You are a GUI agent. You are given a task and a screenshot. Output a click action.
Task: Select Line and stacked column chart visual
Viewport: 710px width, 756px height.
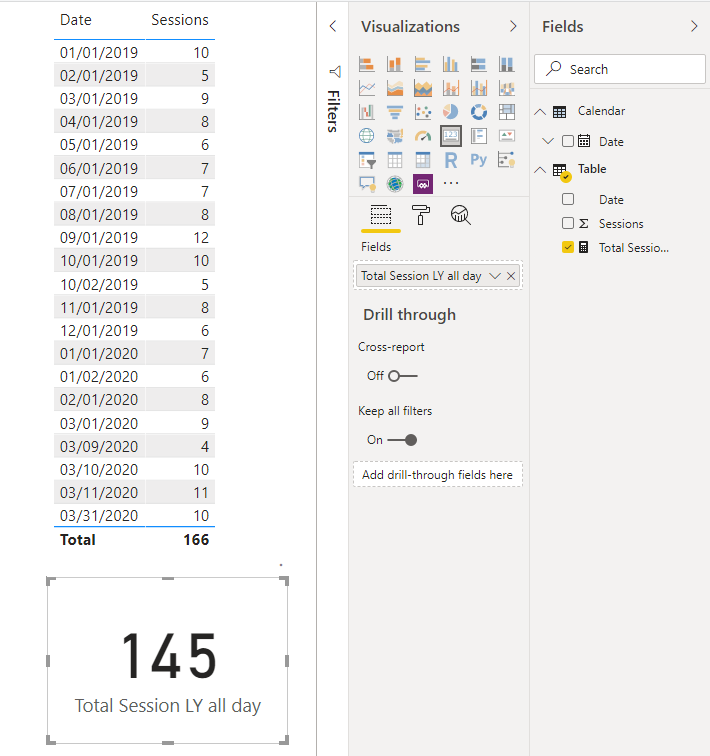[x=451, y=88]
